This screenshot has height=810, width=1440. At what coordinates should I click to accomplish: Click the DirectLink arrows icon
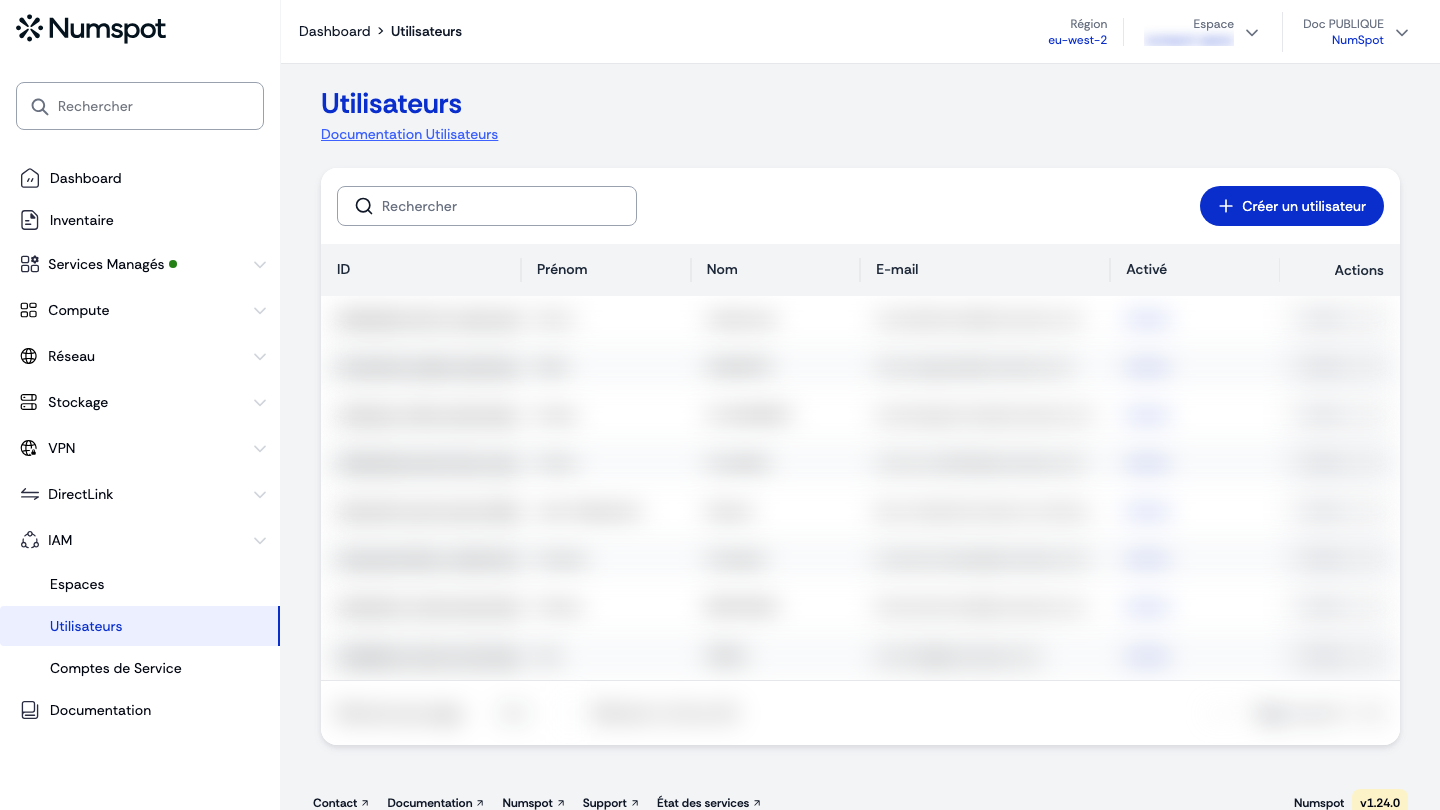[29, 494]
